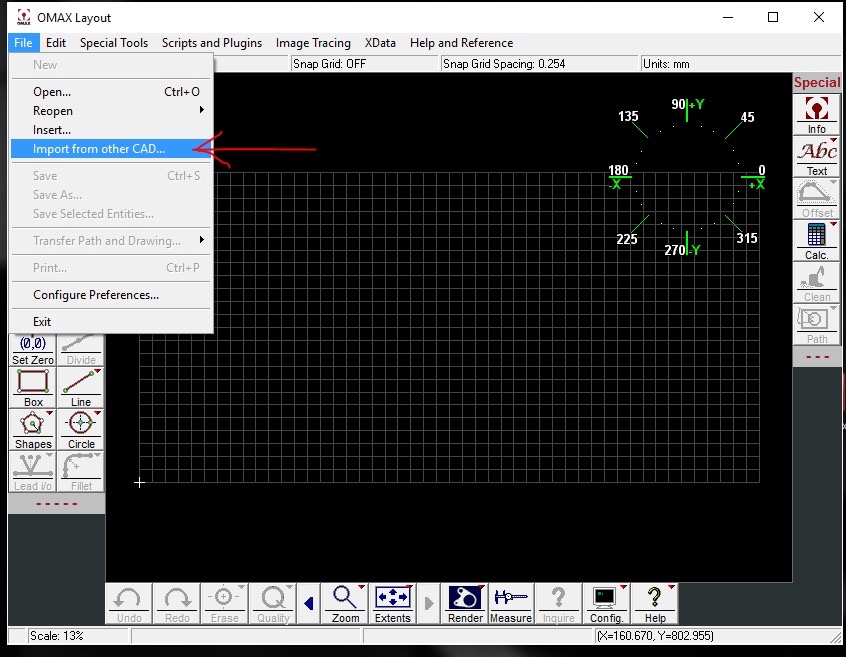Viewport: 846px width, 657px height.
Task: Select the Line drawing tool
Action: [x=80, y=388]
